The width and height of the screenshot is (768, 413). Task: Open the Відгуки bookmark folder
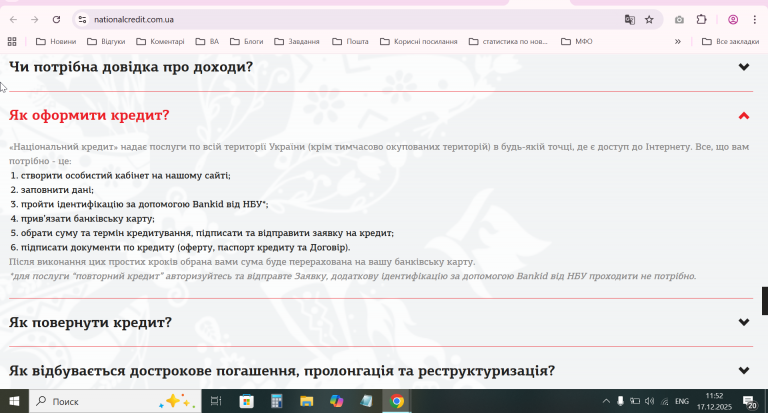(x=106, y=42)
